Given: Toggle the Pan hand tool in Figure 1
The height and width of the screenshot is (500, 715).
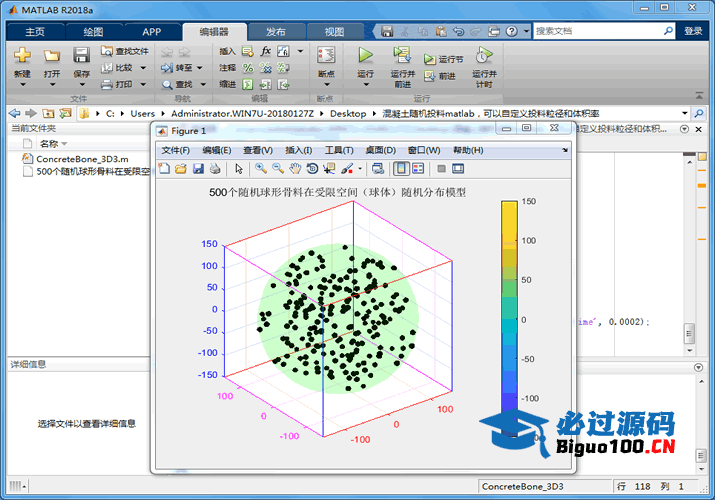Looking at the screenshot, I should (x=295, y=169).
